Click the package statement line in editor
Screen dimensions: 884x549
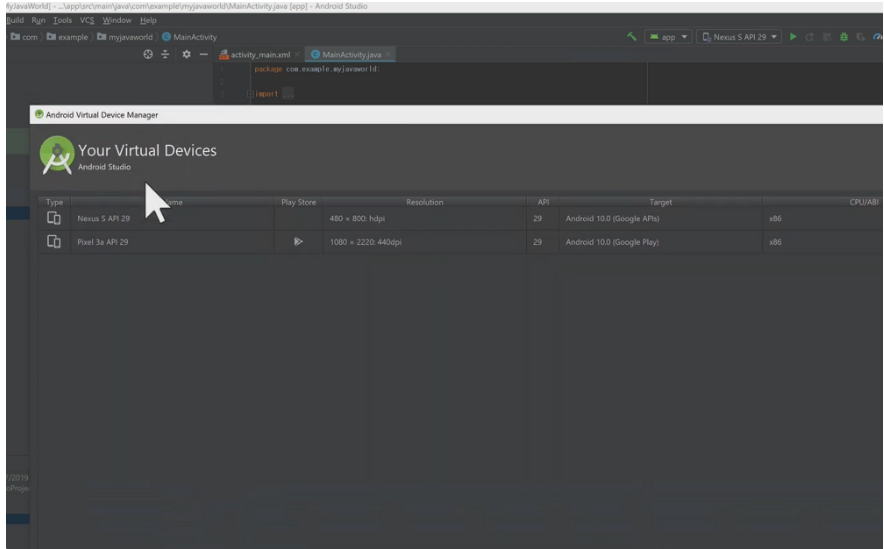point(317,69)
